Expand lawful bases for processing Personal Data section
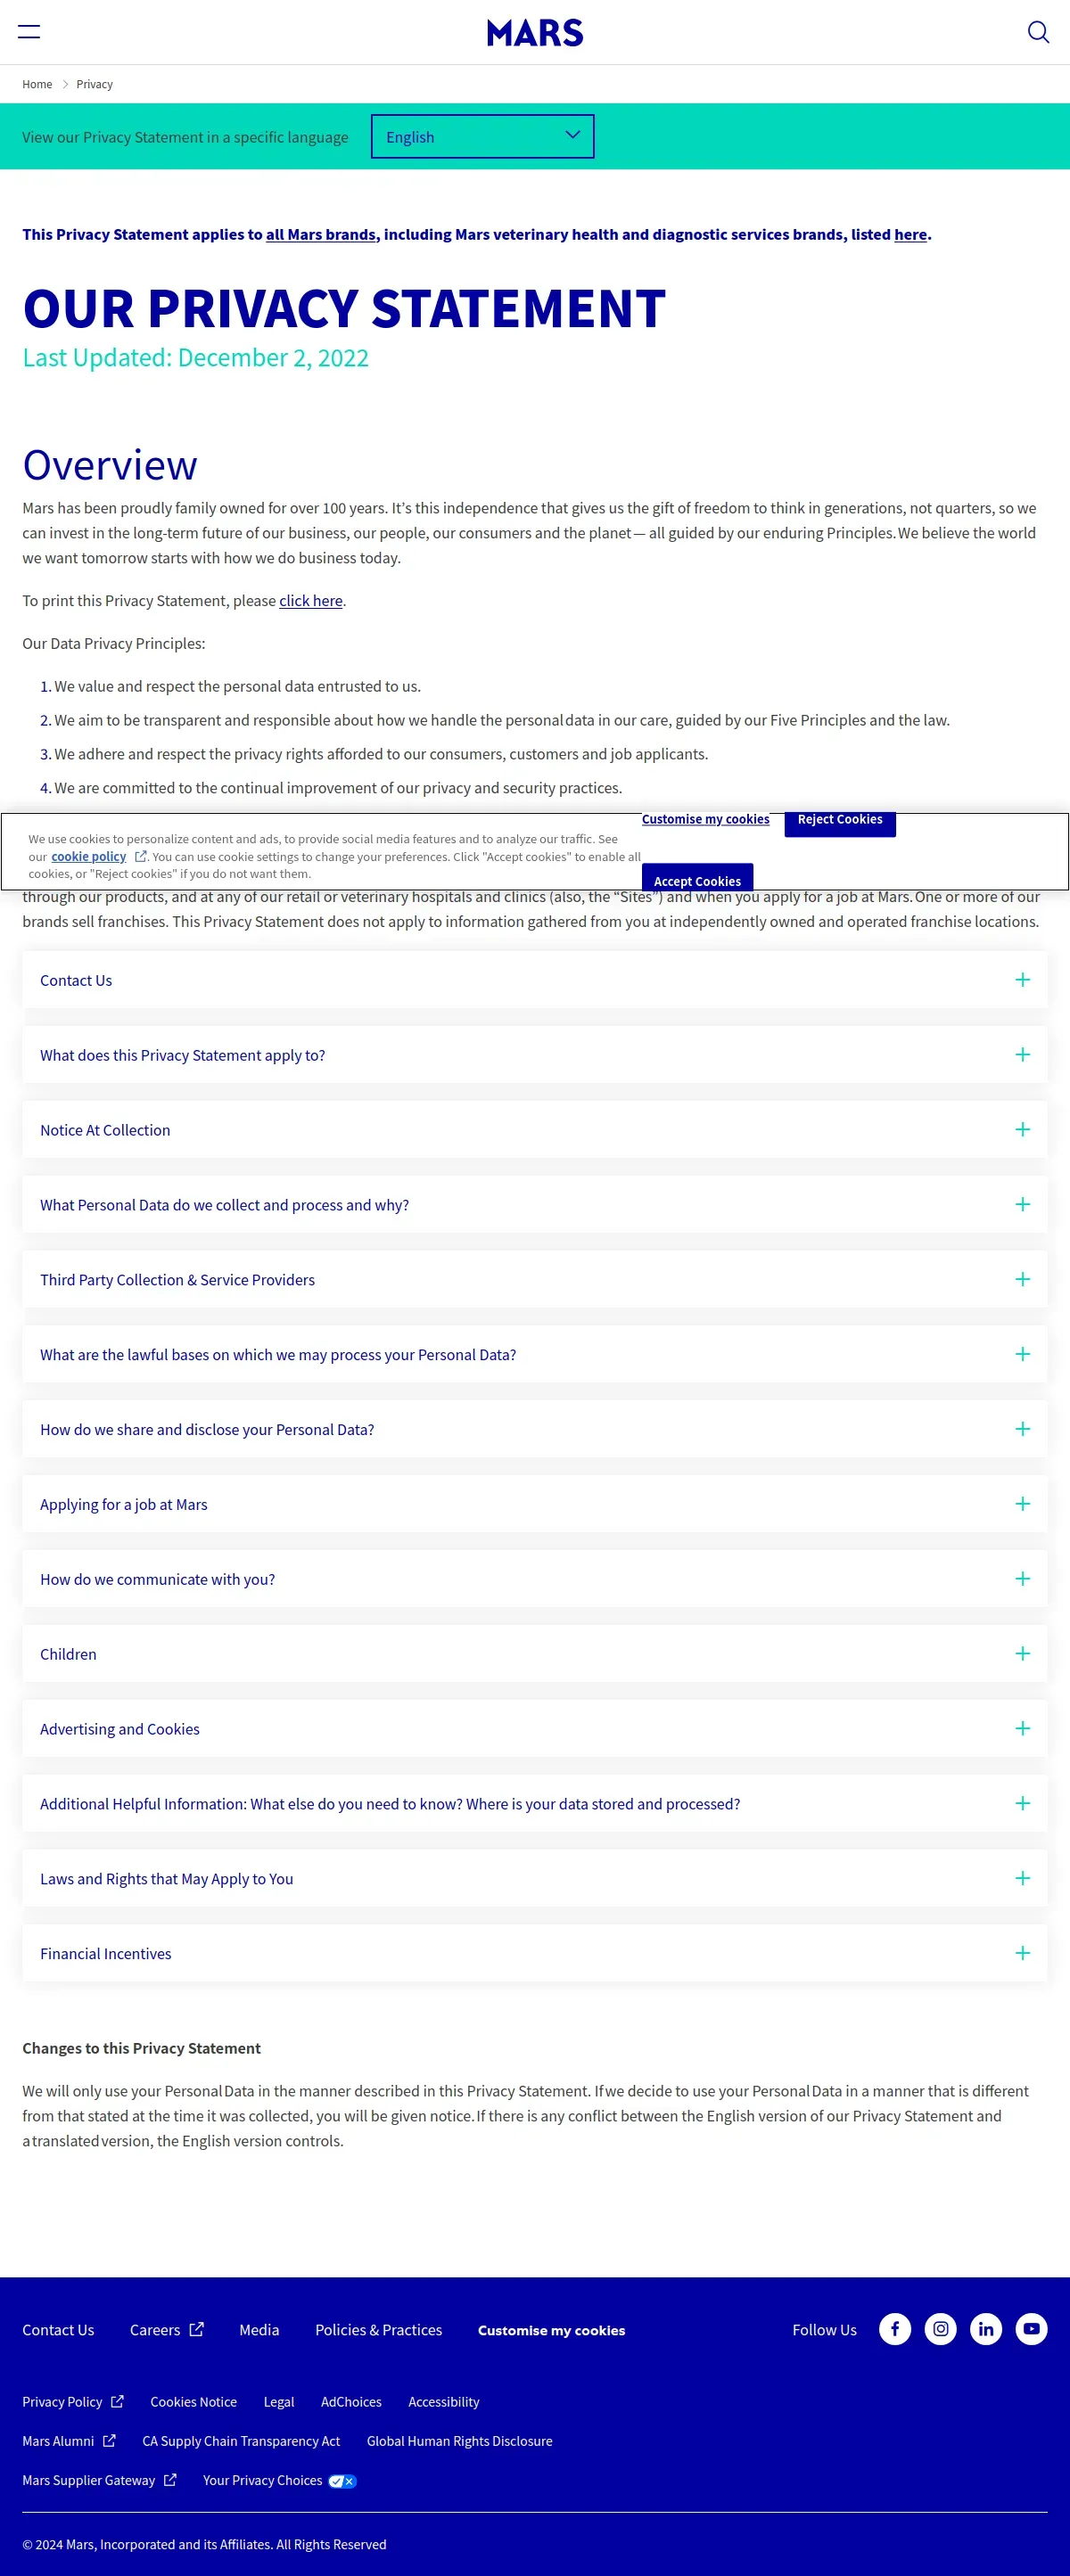 tap(534, 1354)
